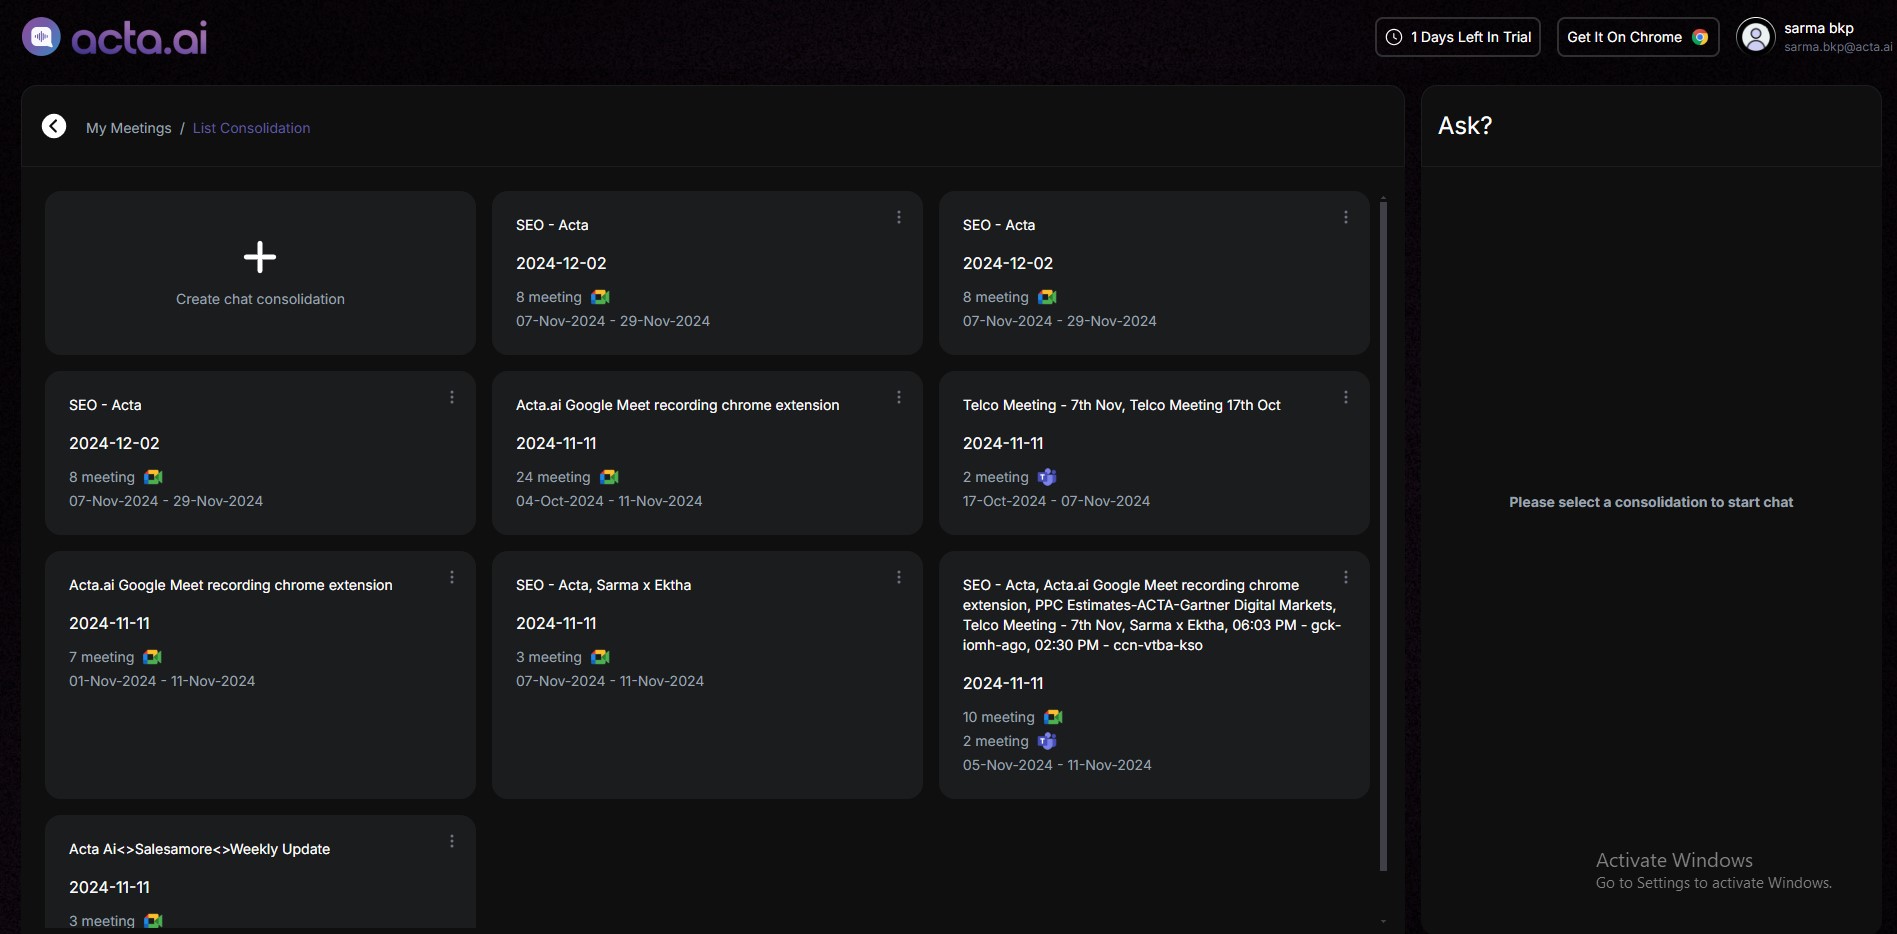This screenshot has width=1897, height=934.
Task: Click the plus icon to create consolidation
Action: [260, 257]
